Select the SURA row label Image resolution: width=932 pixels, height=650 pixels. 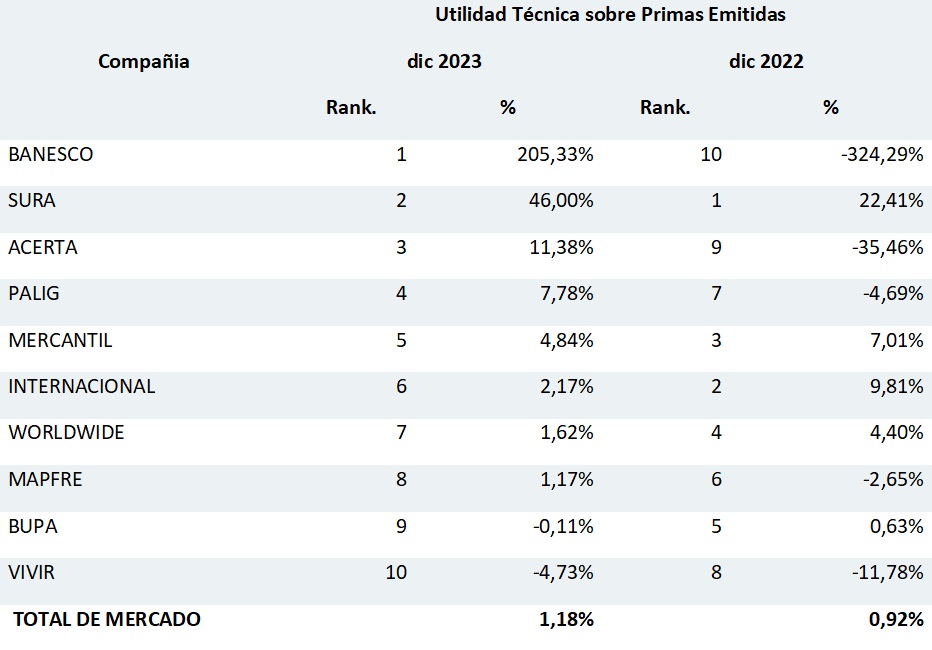tap(32, 201)
